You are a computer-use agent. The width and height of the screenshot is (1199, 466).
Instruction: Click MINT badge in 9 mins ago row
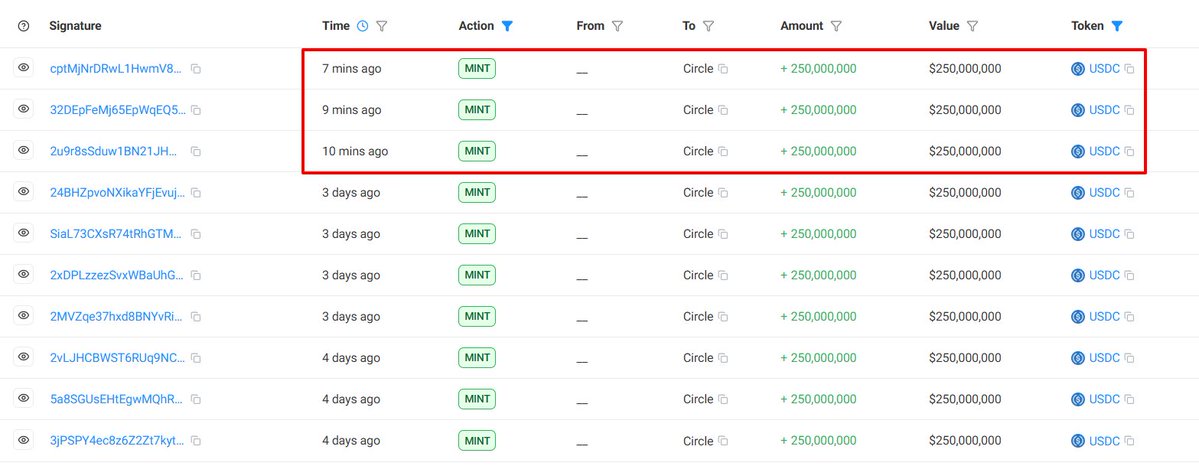pos(477,110)
